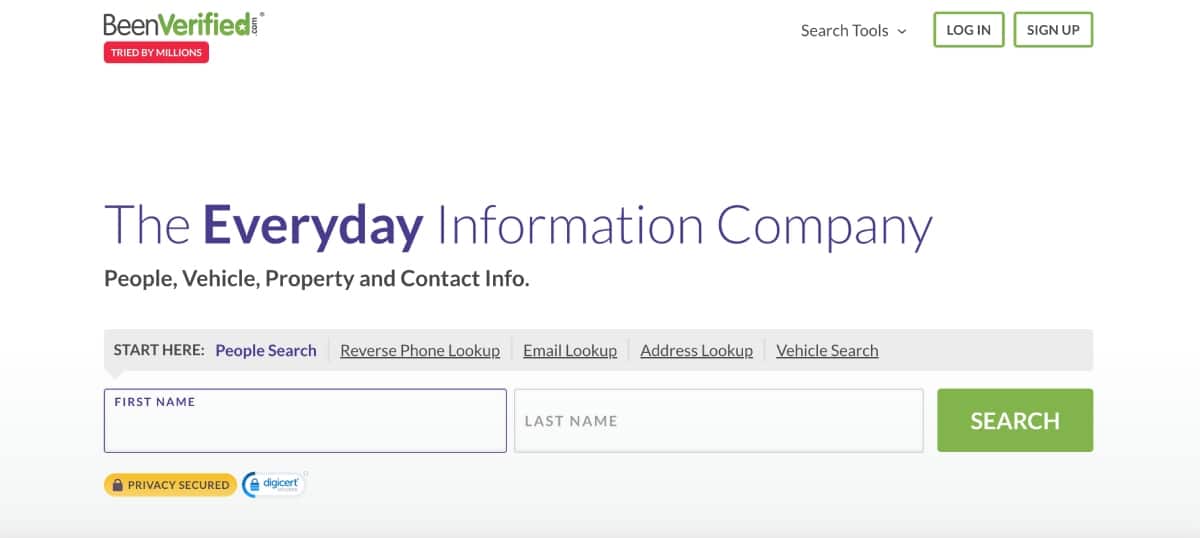Open the Search Tools menu
Image resolution: width=1200 pixels, height=538 pixels.
[x=844, y=31]
